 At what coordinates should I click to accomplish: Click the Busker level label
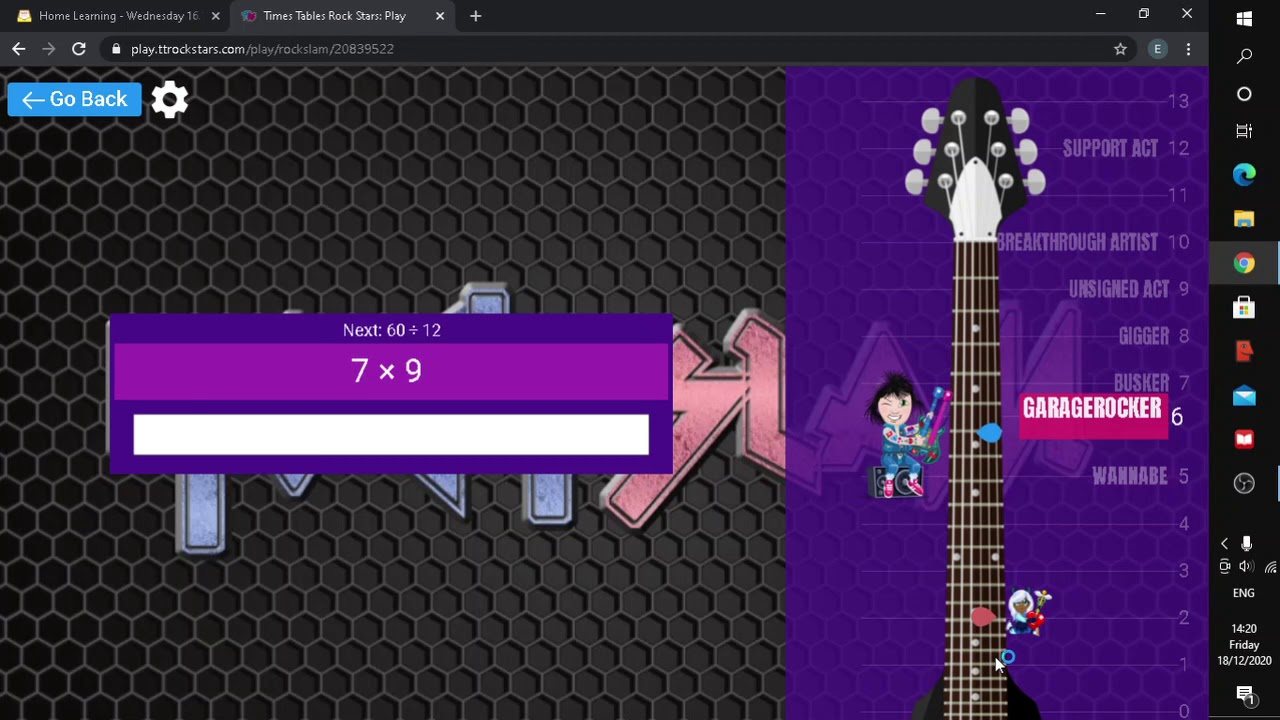pos(1141,382)
